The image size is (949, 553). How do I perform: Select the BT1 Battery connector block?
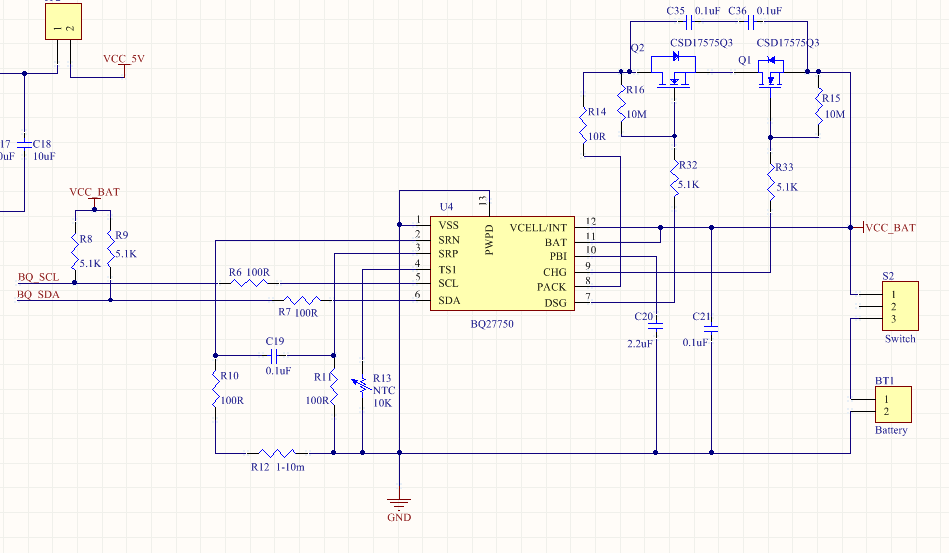(x=893, y=404)
